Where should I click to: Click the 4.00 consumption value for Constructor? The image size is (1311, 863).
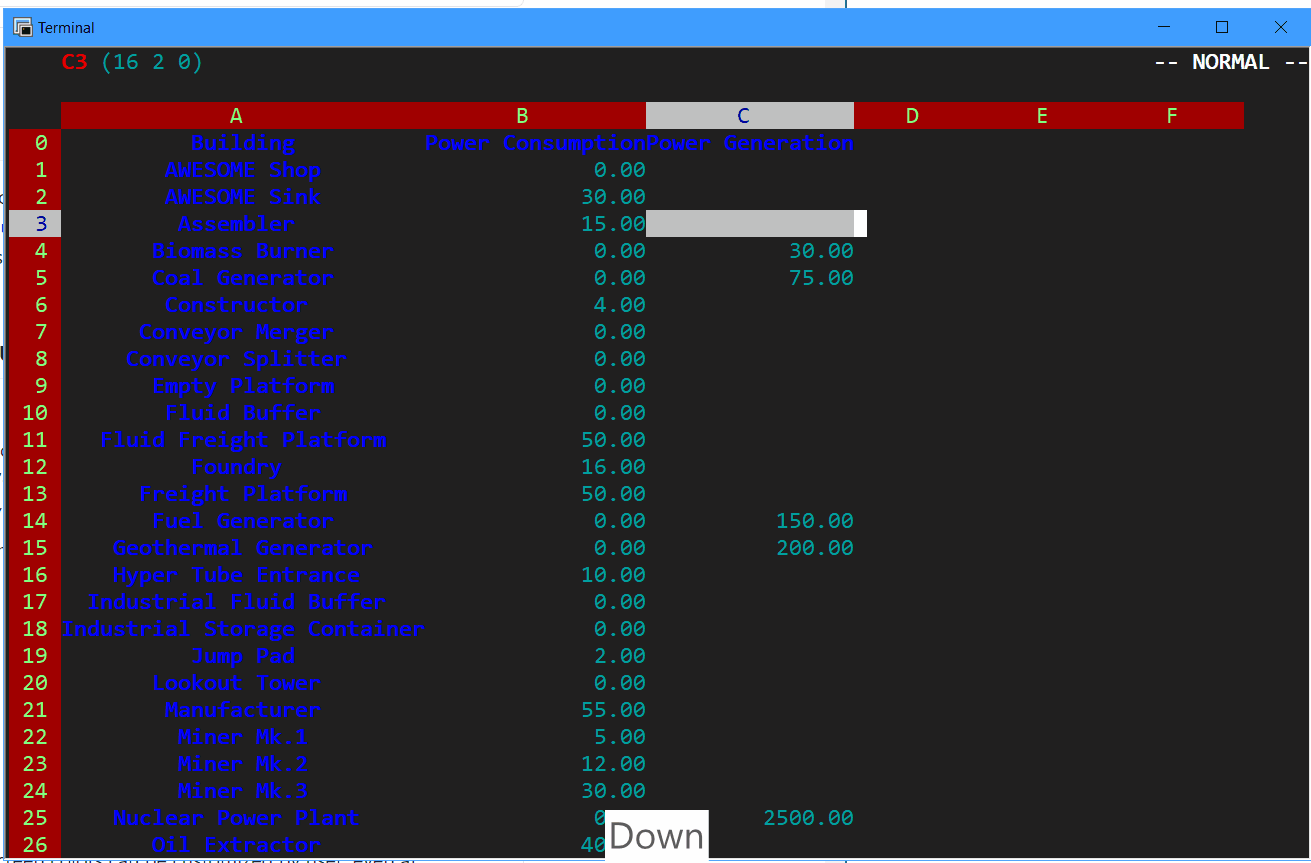point(620,305)
